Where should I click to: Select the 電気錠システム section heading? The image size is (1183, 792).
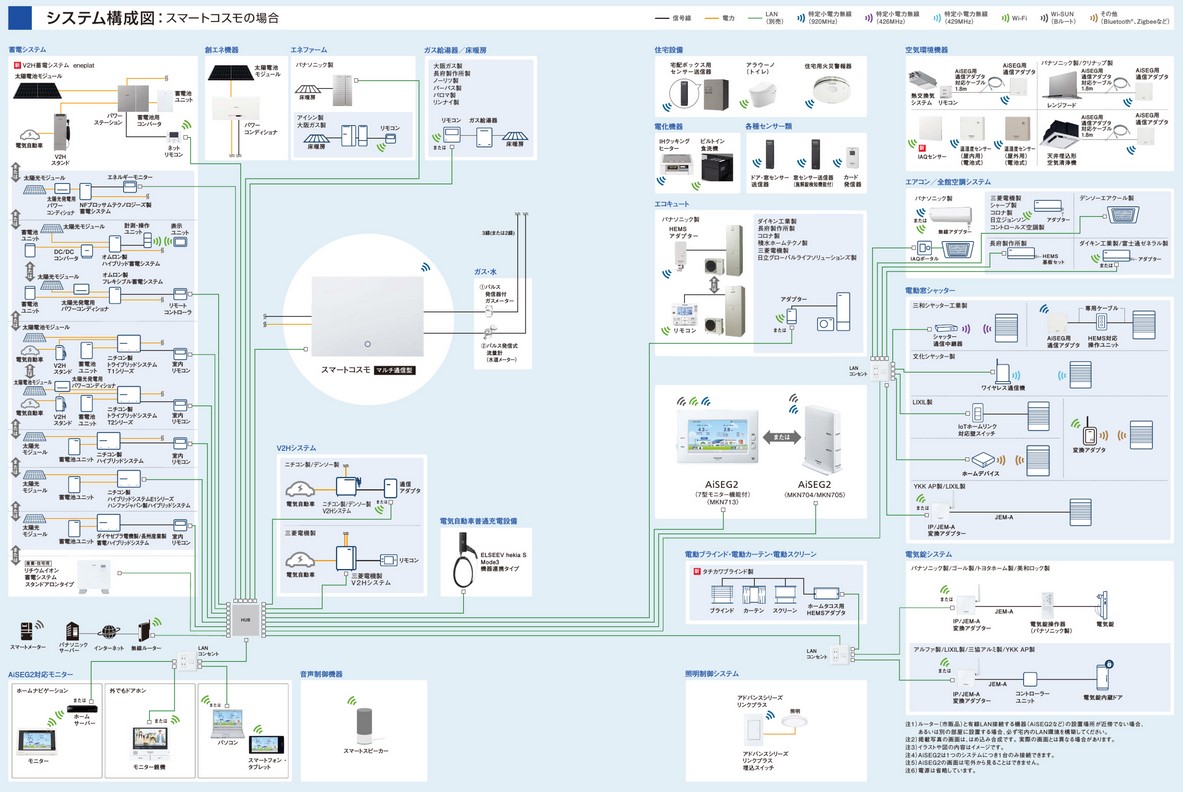pos(929,554)
